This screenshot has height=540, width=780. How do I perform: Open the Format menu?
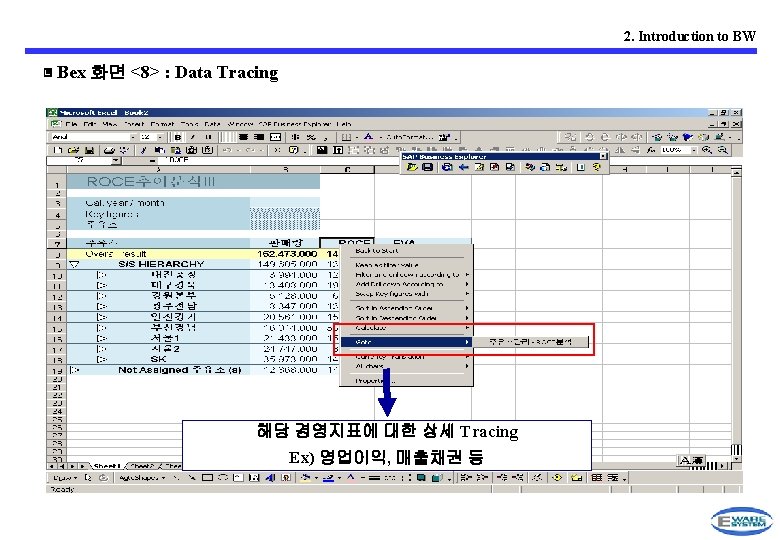pos(162,124)
